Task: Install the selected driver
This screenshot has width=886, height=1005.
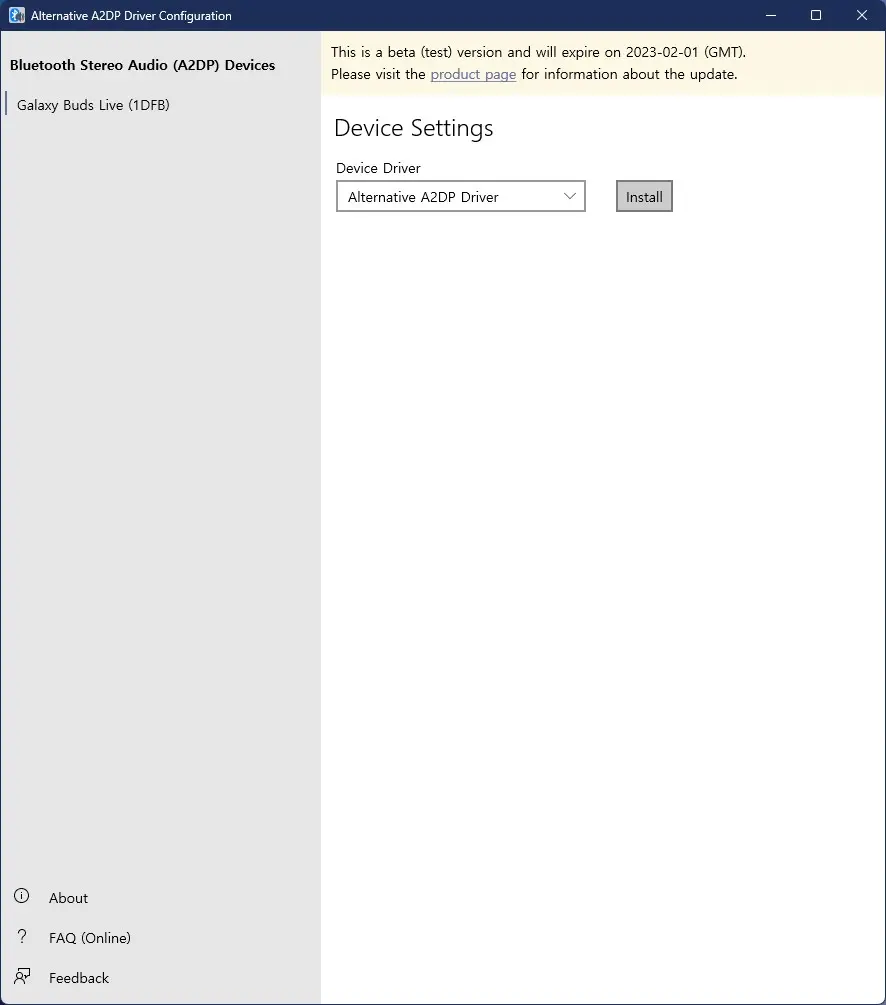Action: [x=644, y=196]
